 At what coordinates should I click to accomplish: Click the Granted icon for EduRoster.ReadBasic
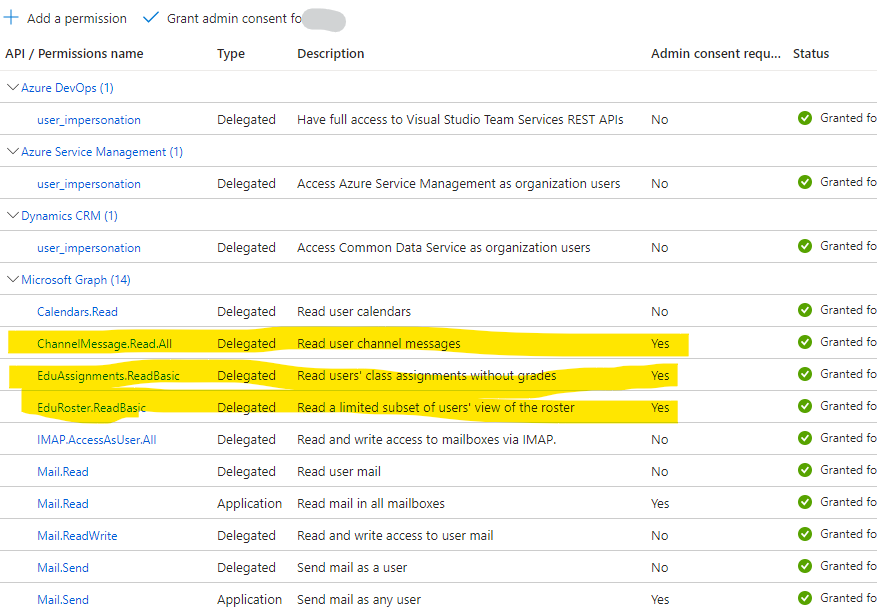(x=806, y=407)
